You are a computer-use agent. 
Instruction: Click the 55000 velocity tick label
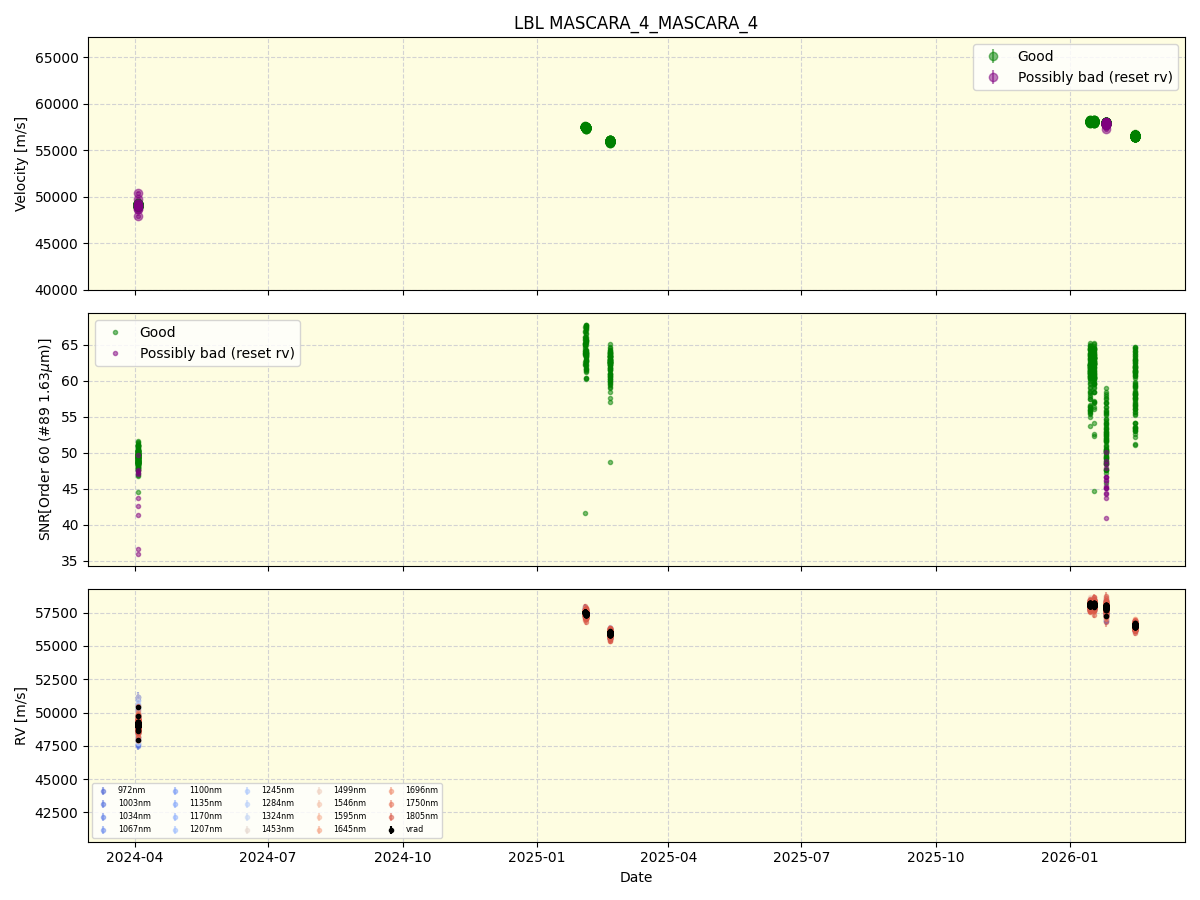click(57, 151)
